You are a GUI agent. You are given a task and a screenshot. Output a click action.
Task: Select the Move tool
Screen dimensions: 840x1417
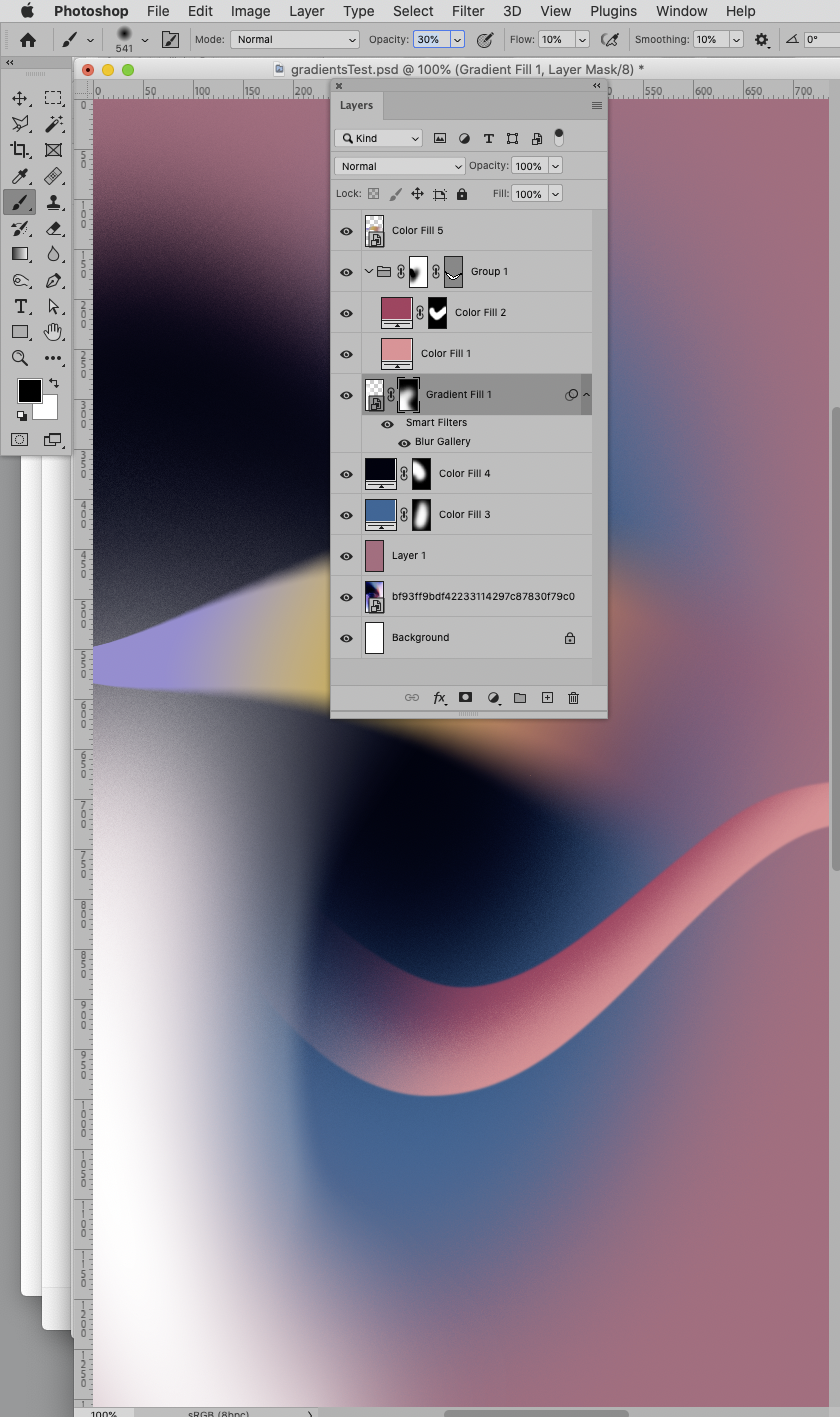20,97
